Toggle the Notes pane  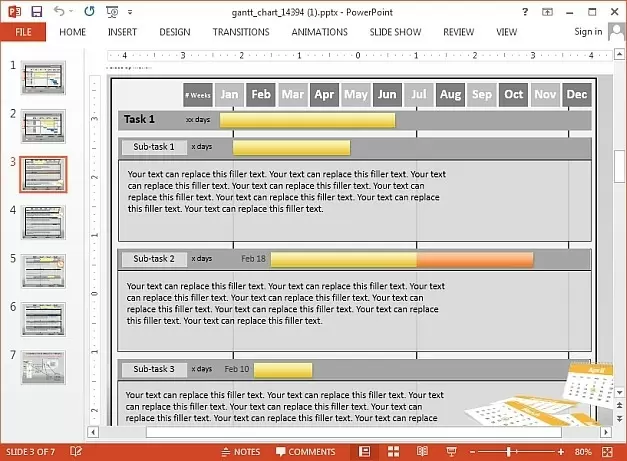[240, 452]
